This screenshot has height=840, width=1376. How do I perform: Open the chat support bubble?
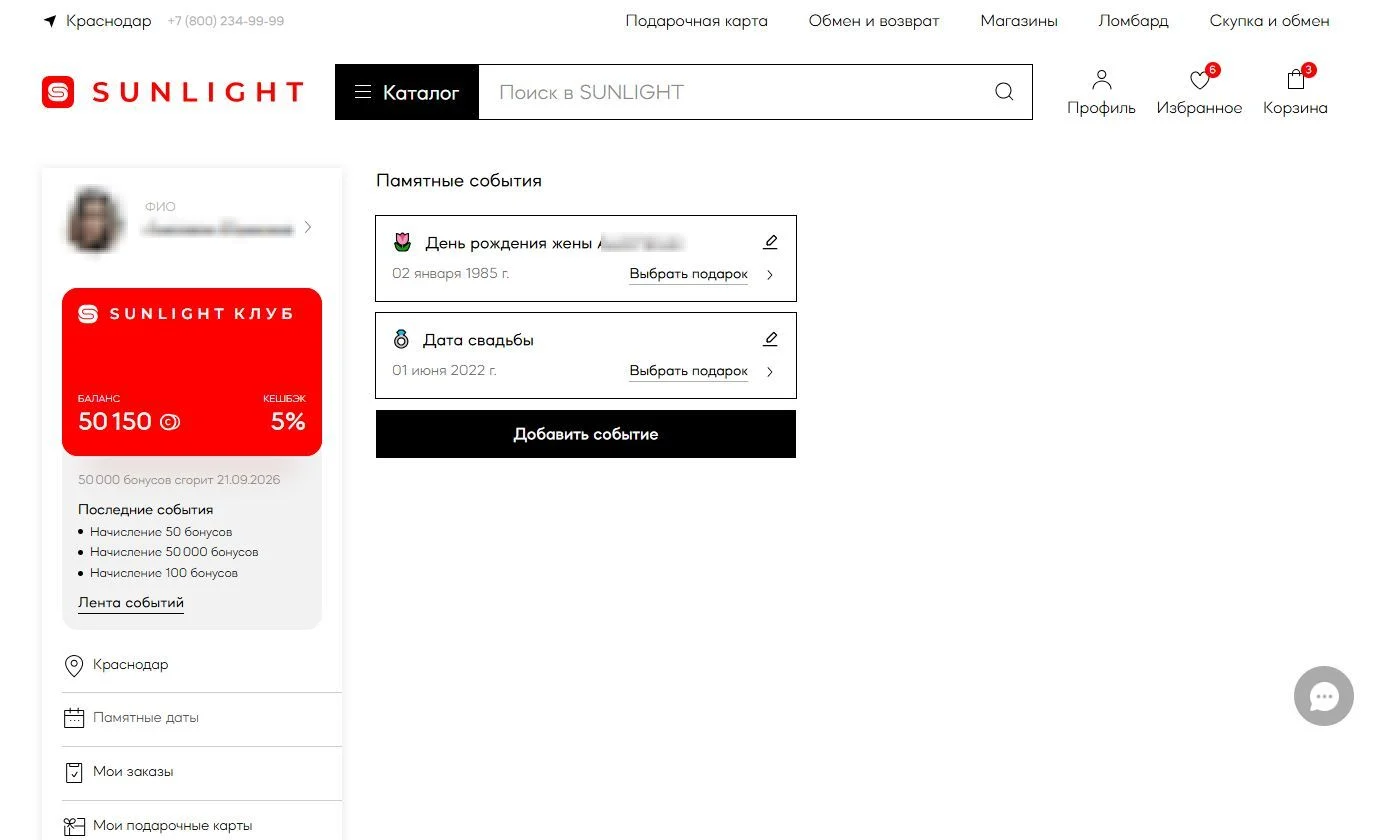pyautogui.click(x=1324, y=696)
